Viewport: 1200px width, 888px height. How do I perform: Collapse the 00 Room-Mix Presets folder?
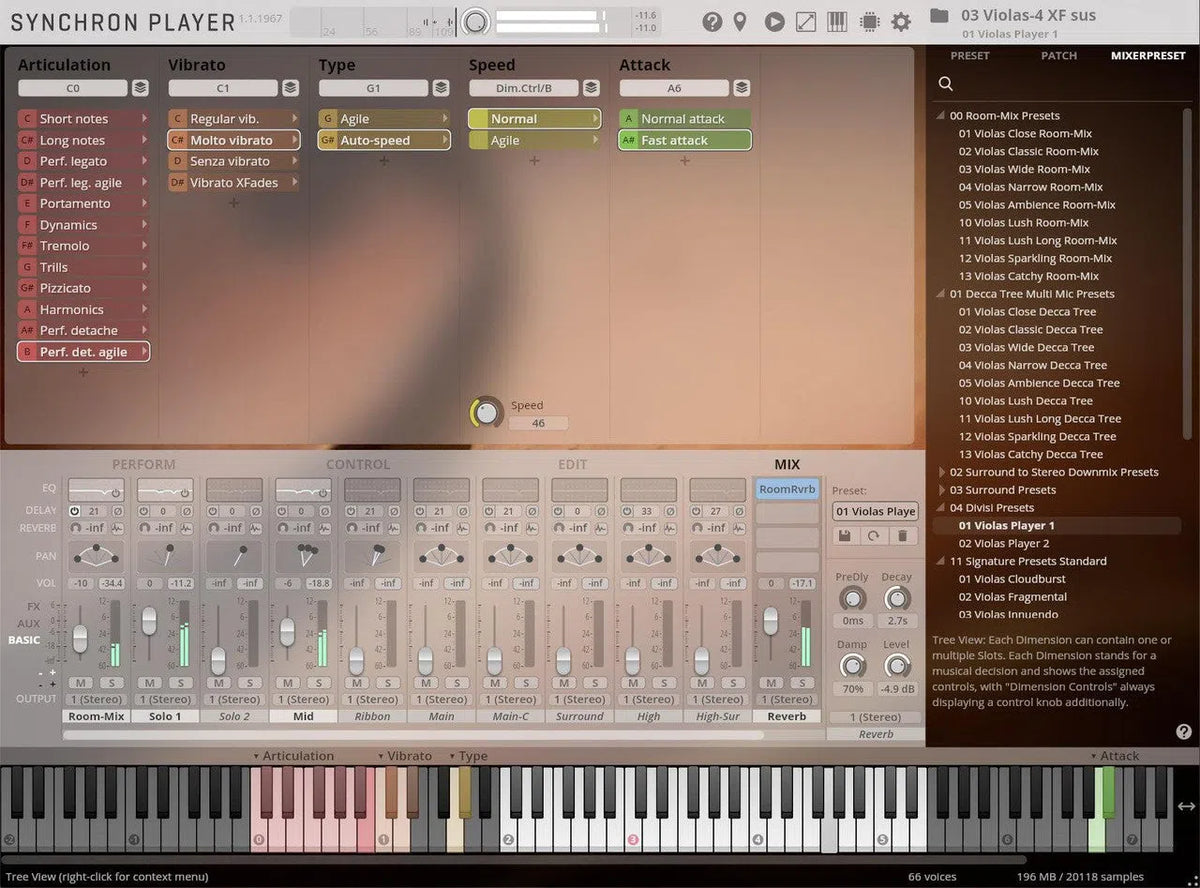point(940,116)
